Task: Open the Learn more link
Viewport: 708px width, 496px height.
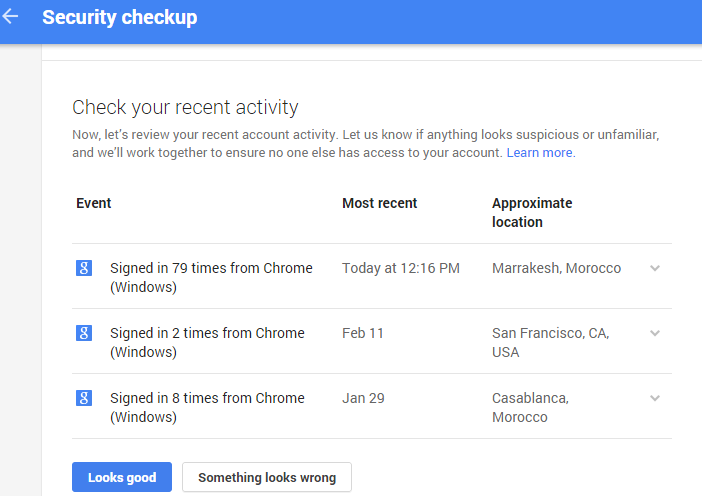Action: point(540,153)
